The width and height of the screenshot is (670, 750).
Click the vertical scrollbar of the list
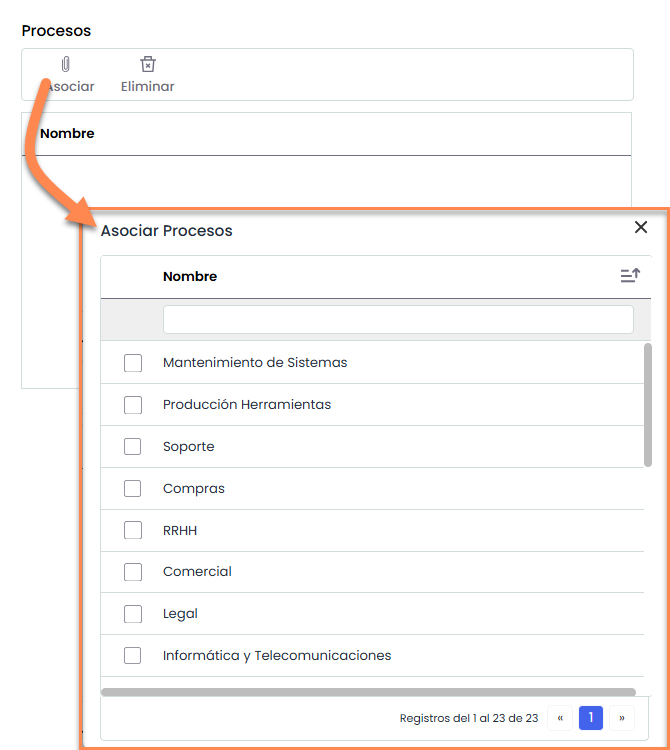(648, 404)
